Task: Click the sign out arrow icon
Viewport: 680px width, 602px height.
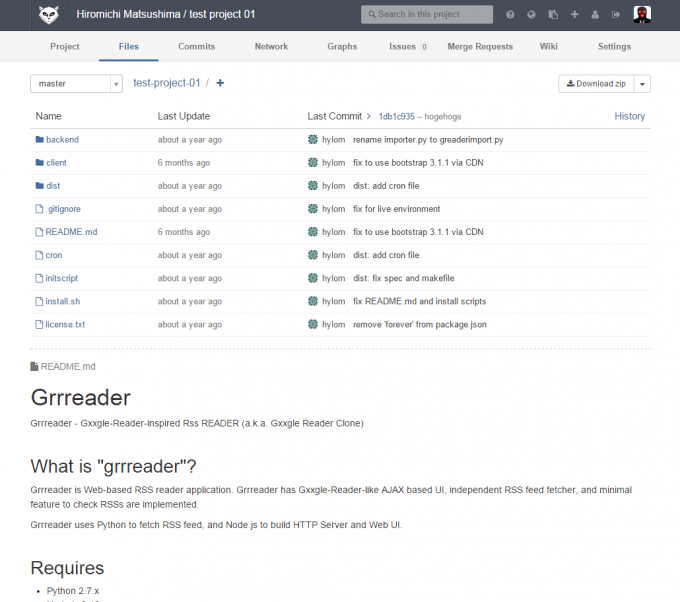Action: pyautogui.click(x=616, y=15)
